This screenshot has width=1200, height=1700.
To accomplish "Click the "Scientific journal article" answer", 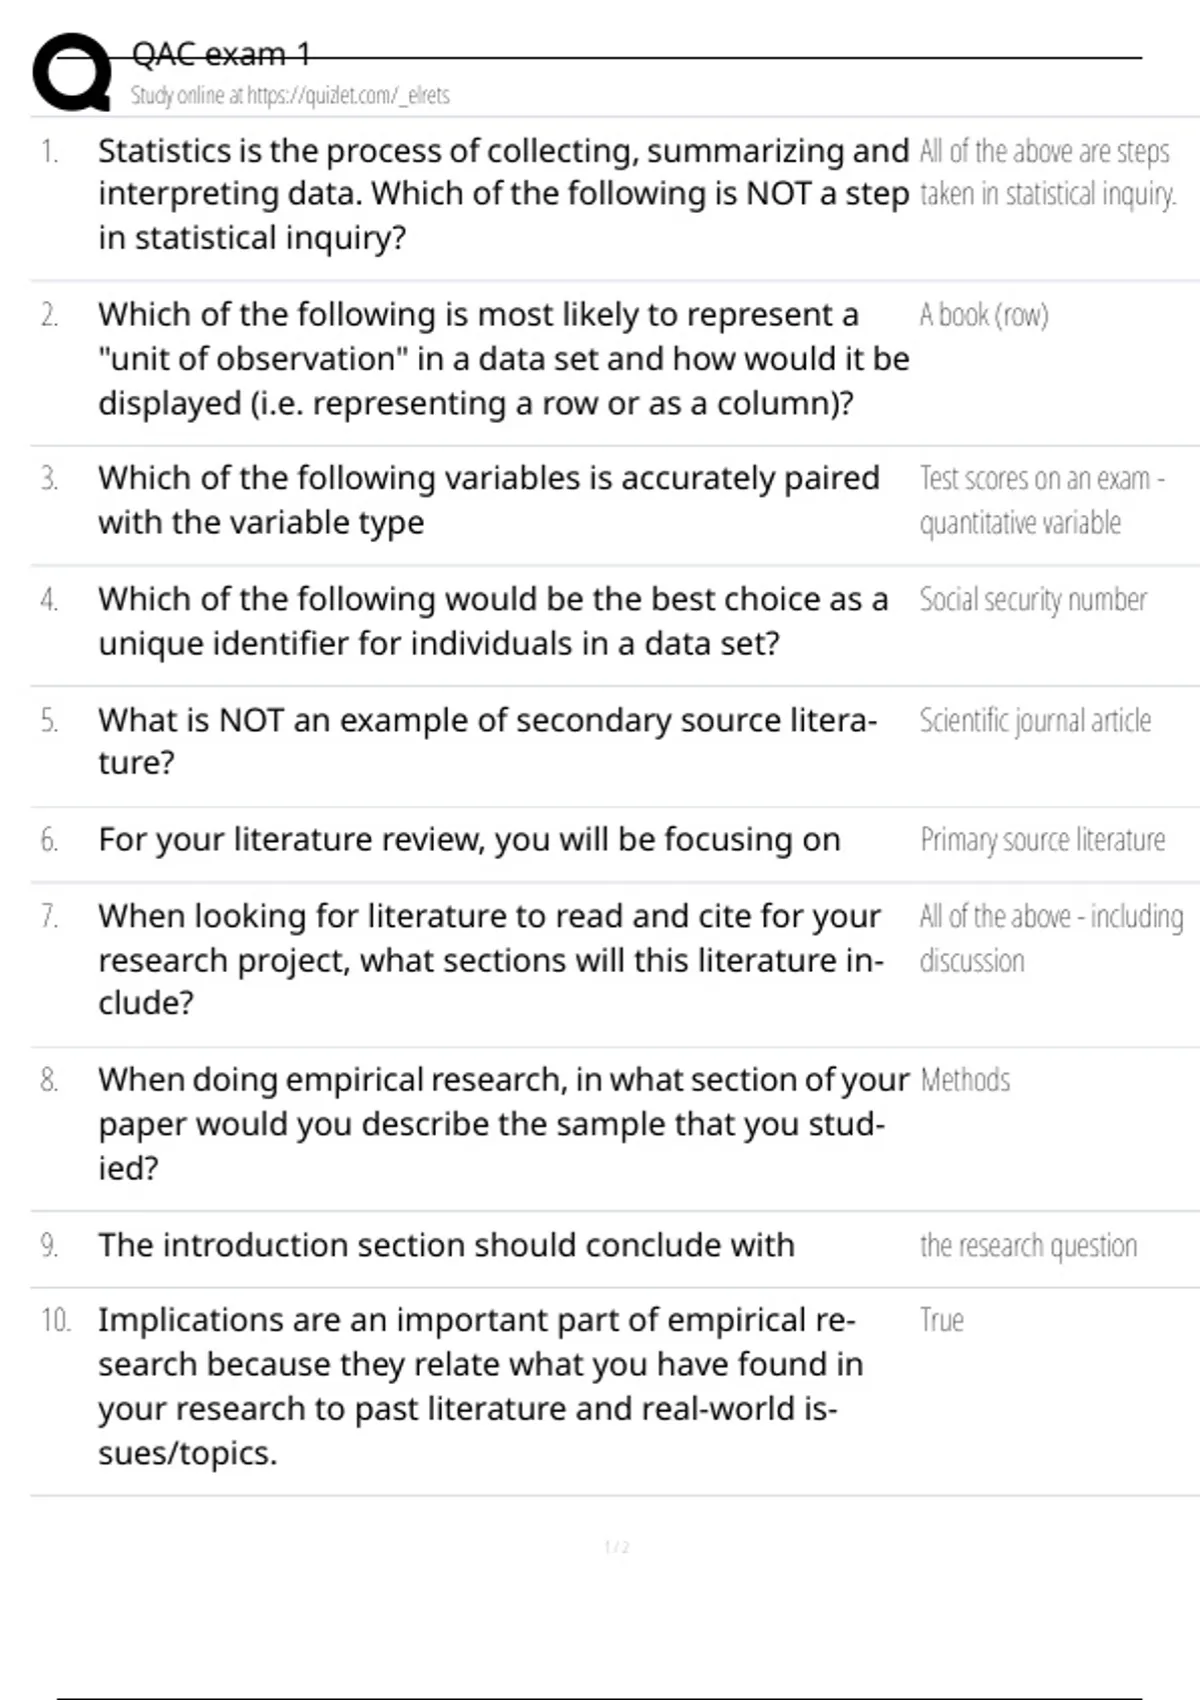I will [1035, 721].
